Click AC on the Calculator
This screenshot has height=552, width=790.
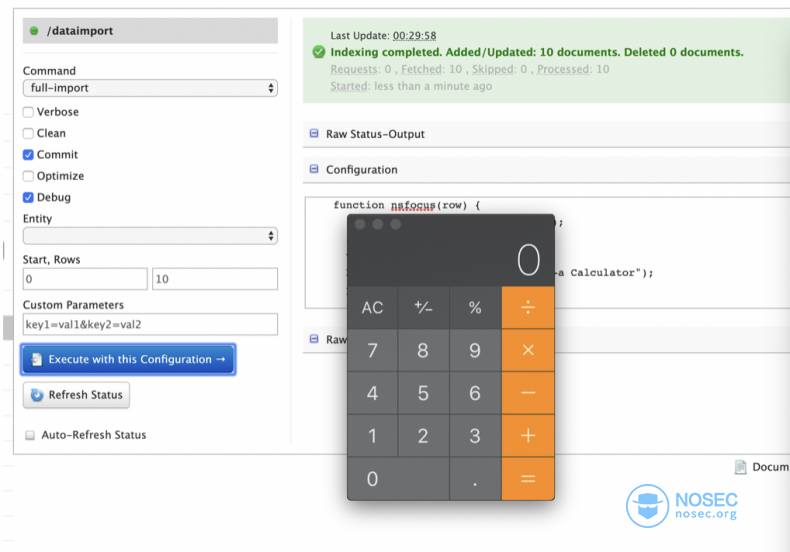372,308
